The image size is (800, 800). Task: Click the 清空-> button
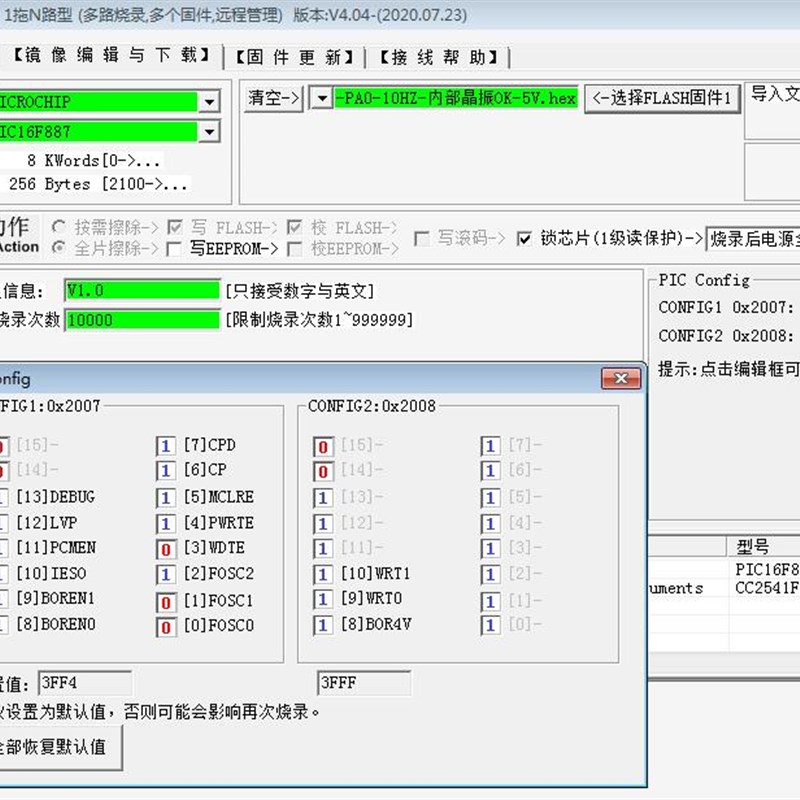tap(273, 98)
